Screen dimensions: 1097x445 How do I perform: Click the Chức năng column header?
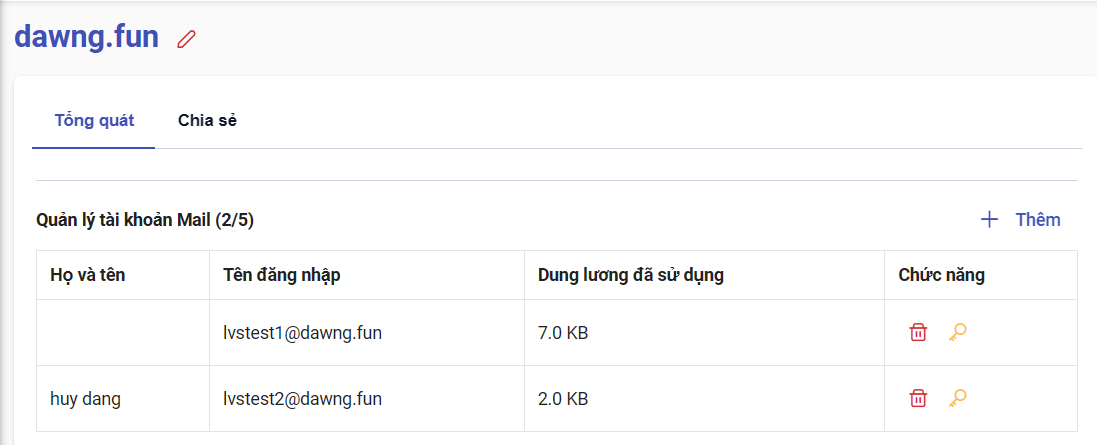(x=941, y=275)
